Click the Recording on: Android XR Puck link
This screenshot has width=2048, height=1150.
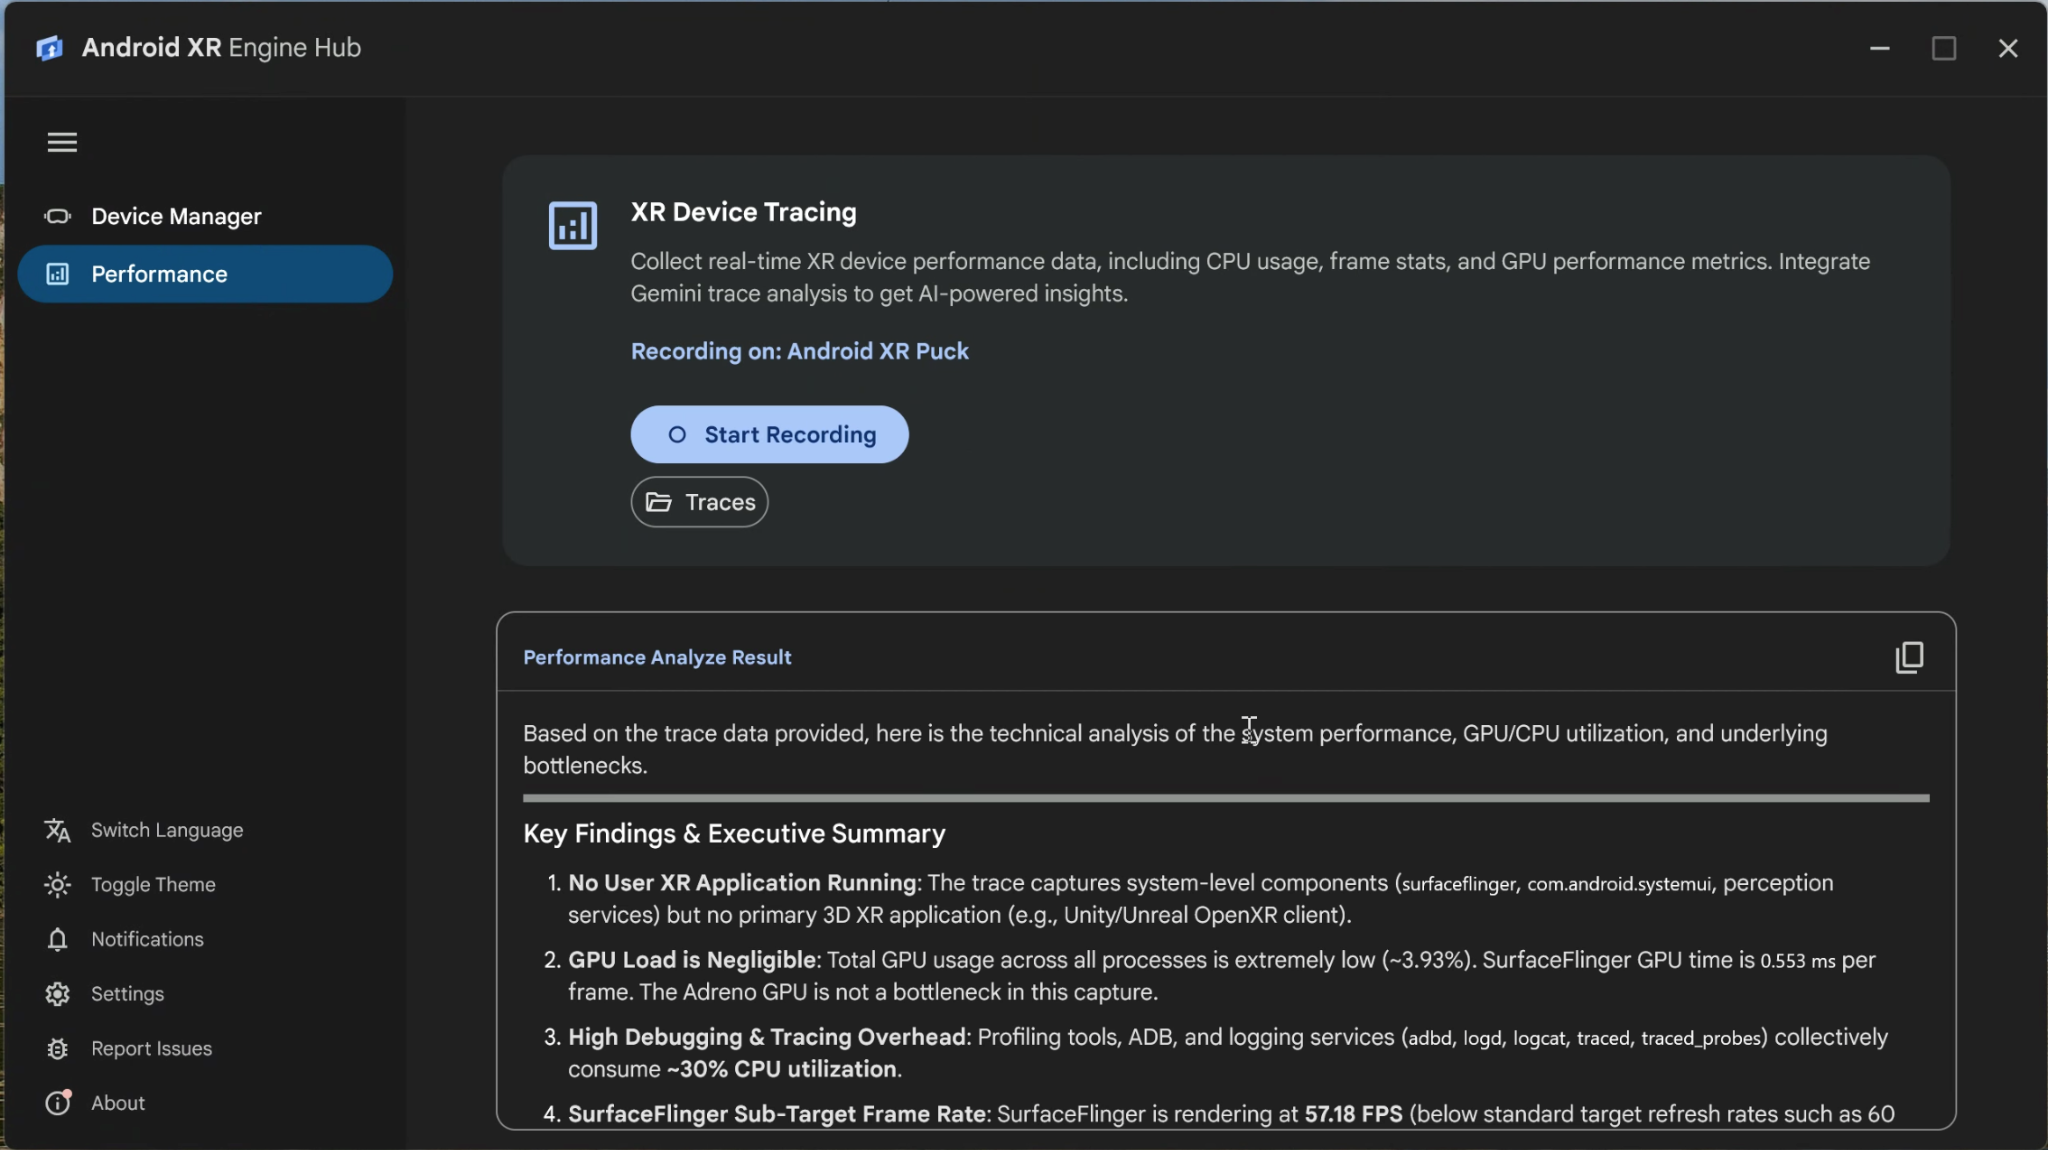pos(799,351)
